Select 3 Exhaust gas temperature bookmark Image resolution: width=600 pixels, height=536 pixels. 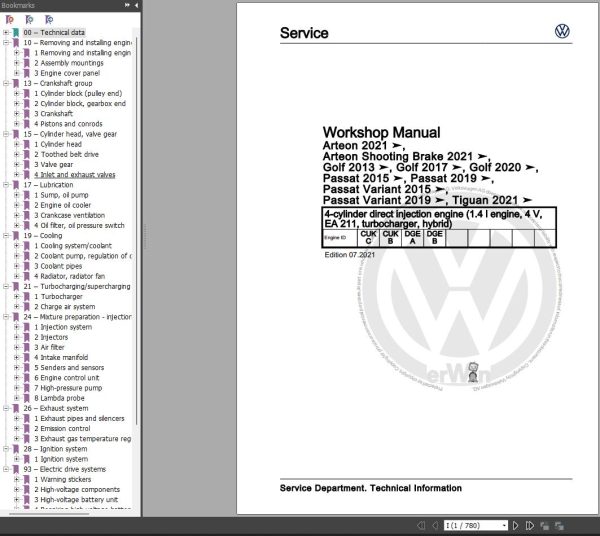pos(83,439)
